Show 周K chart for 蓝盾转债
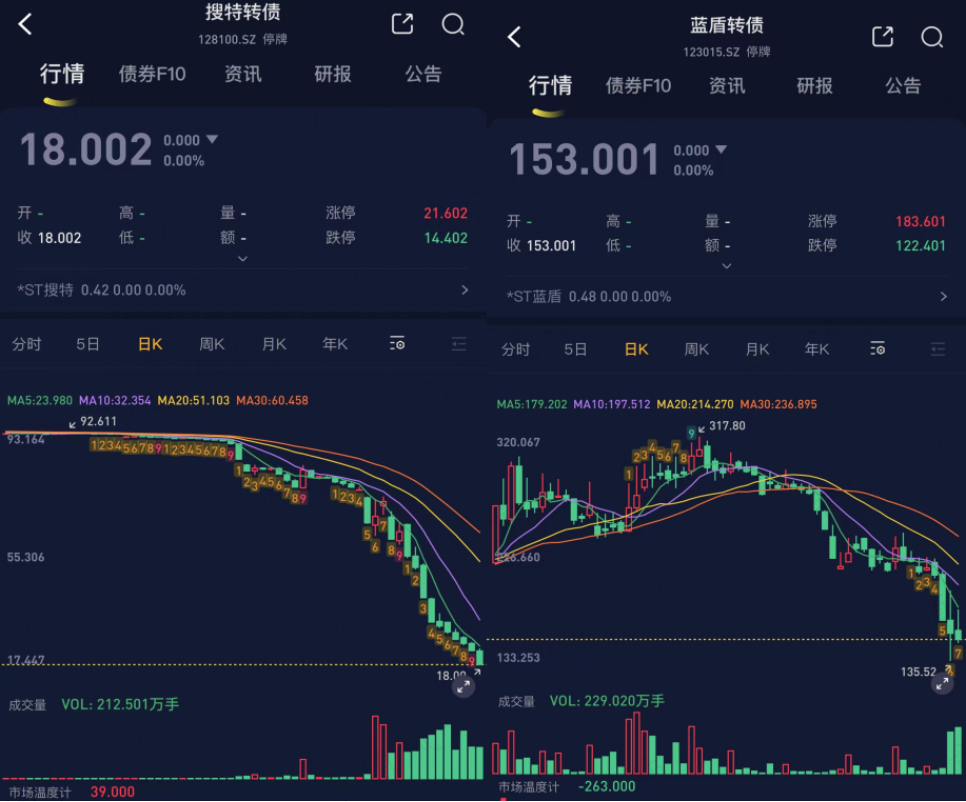Screen dimensions: 966x802 (697, 349)
